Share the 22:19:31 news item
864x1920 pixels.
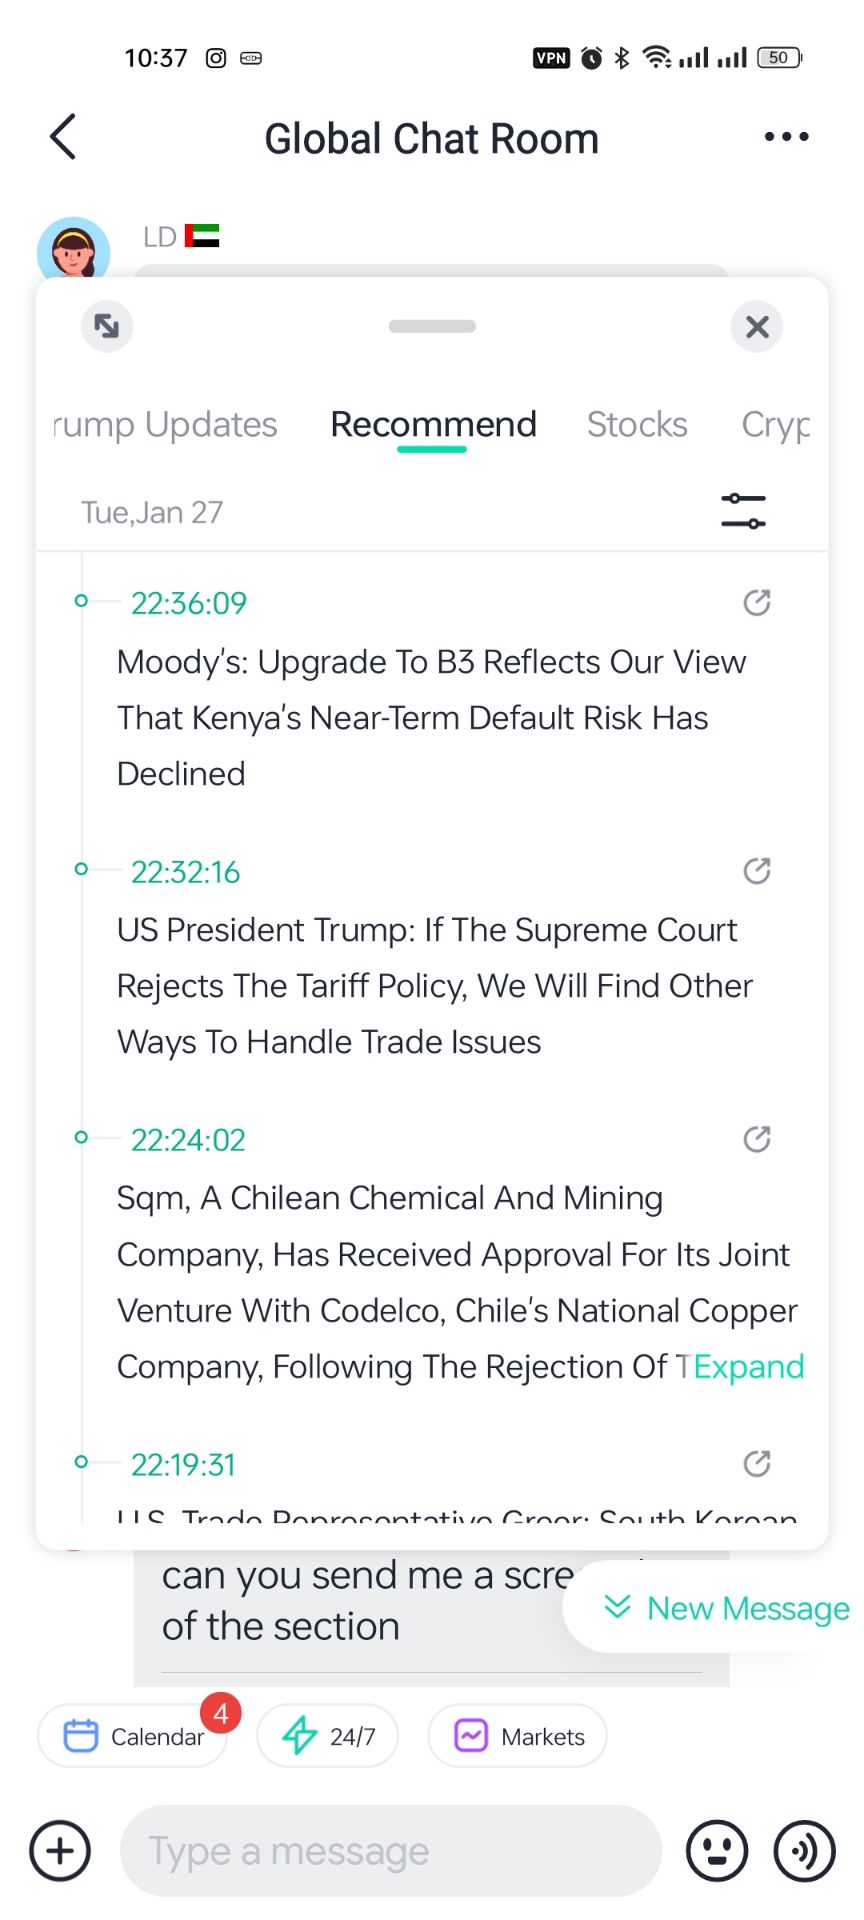point(757,1464)
